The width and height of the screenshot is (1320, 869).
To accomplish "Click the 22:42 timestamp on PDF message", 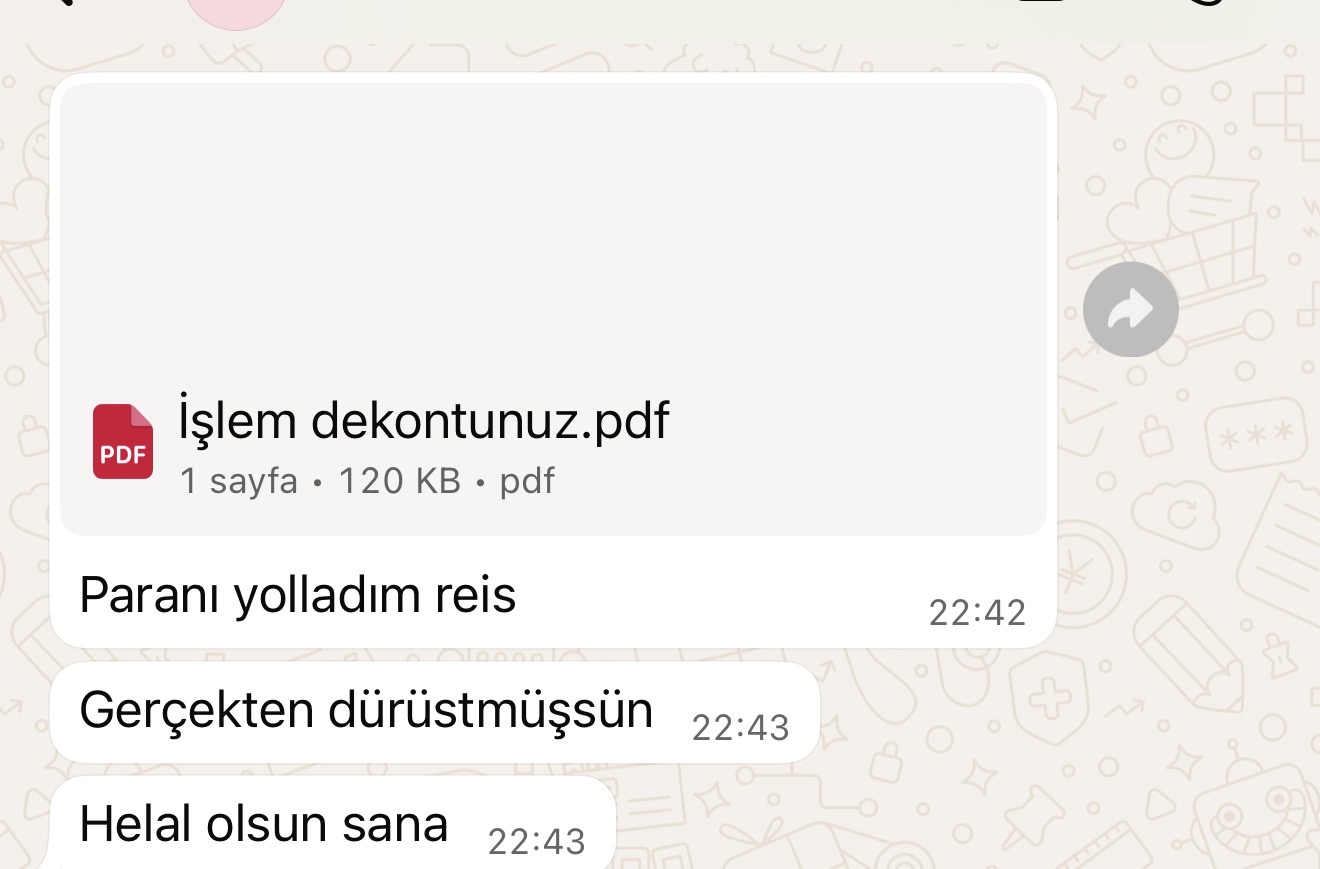I will pos(977,613).
